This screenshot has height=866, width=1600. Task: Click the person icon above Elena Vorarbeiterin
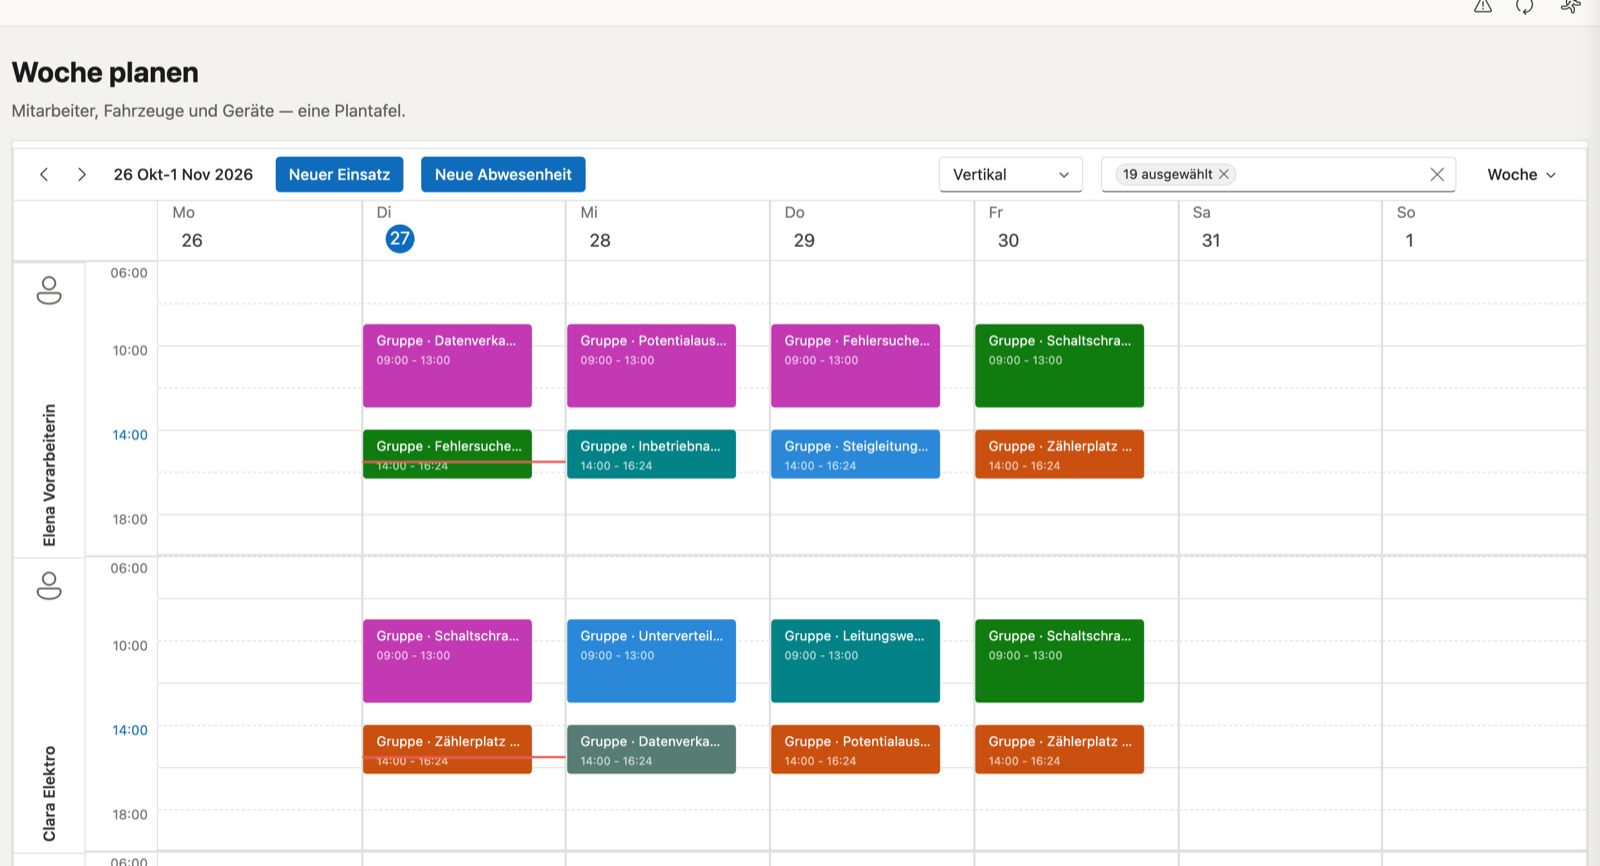pos(49,290)
